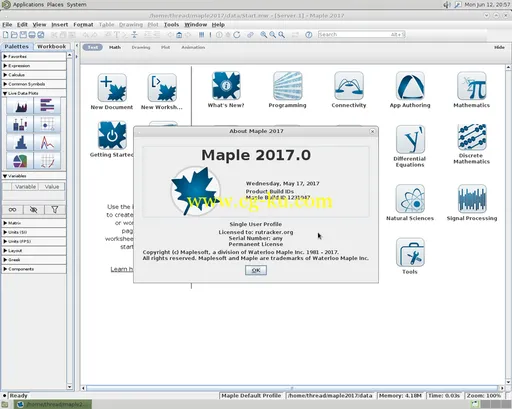Open the Connectivity topic icon
The height and width of the screenshot is (409, 512).
pyautogui.click(x=349, y=86)
